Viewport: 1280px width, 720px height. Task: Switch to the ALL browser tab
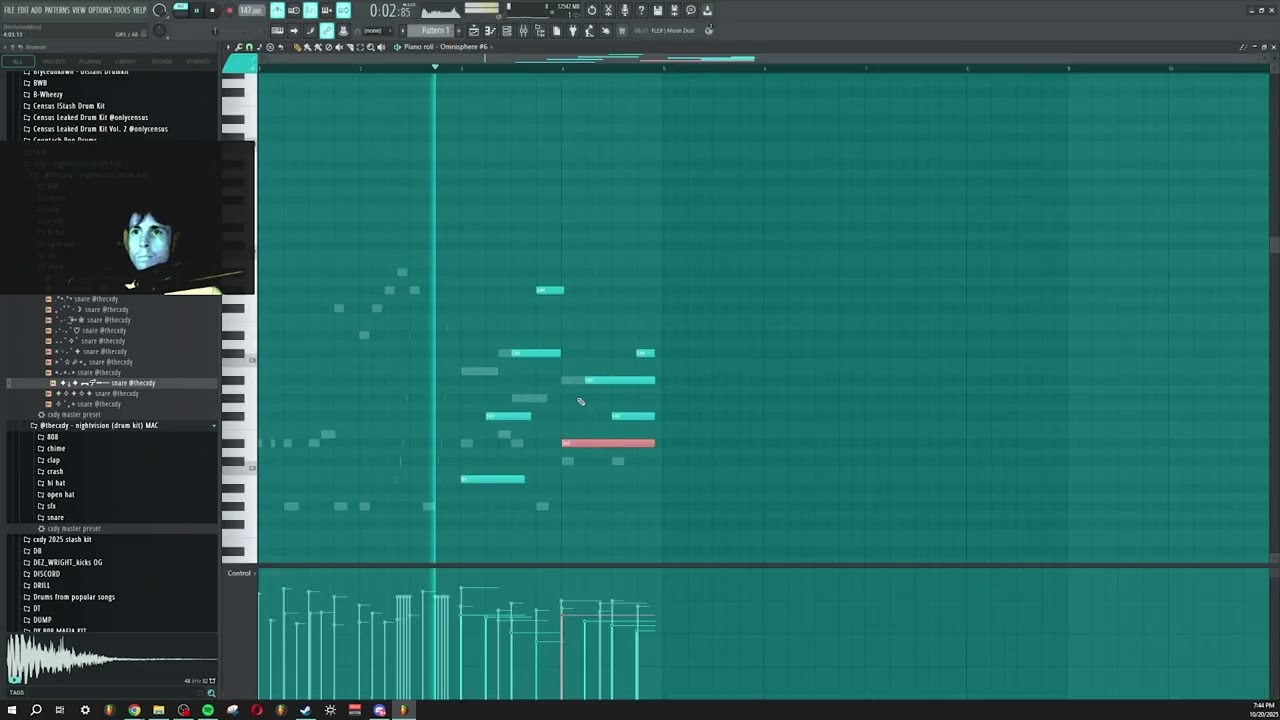click(x=17, y=61)
